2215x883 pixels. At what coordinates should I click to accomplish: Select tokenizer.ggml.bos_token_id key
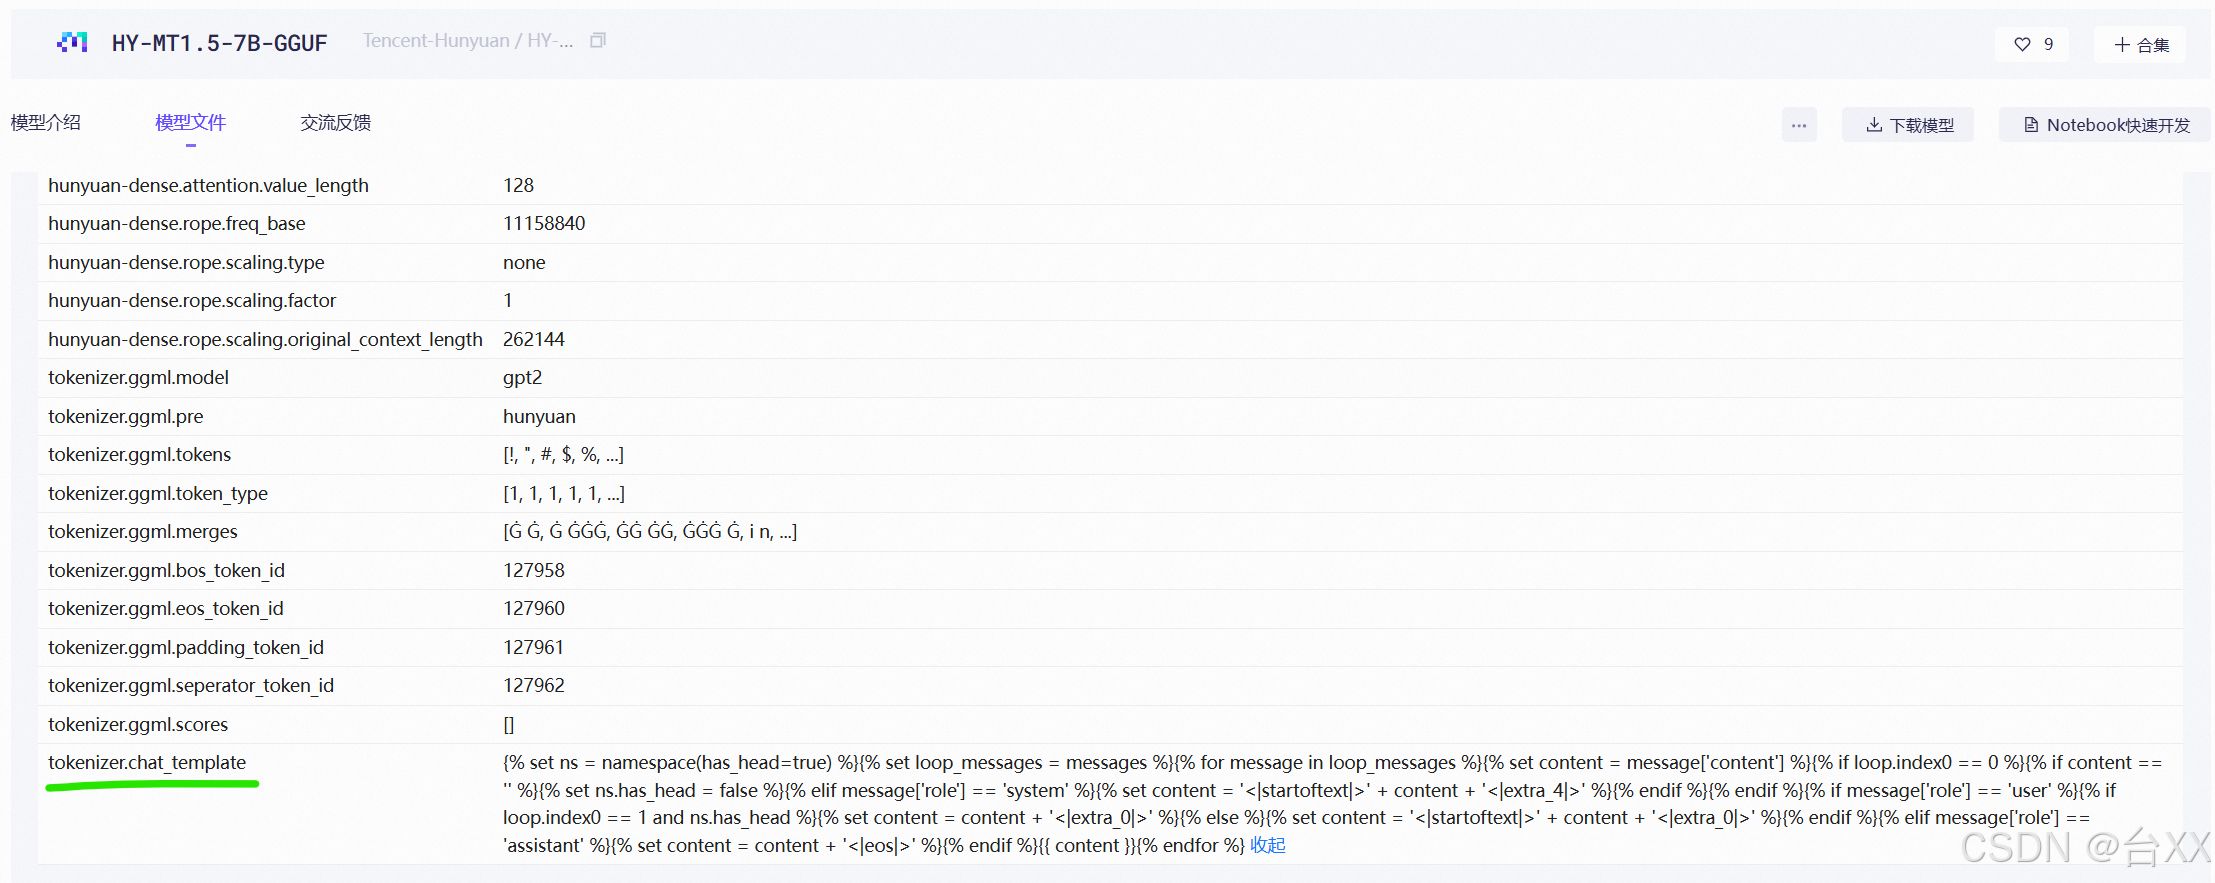tap(166, 570)
